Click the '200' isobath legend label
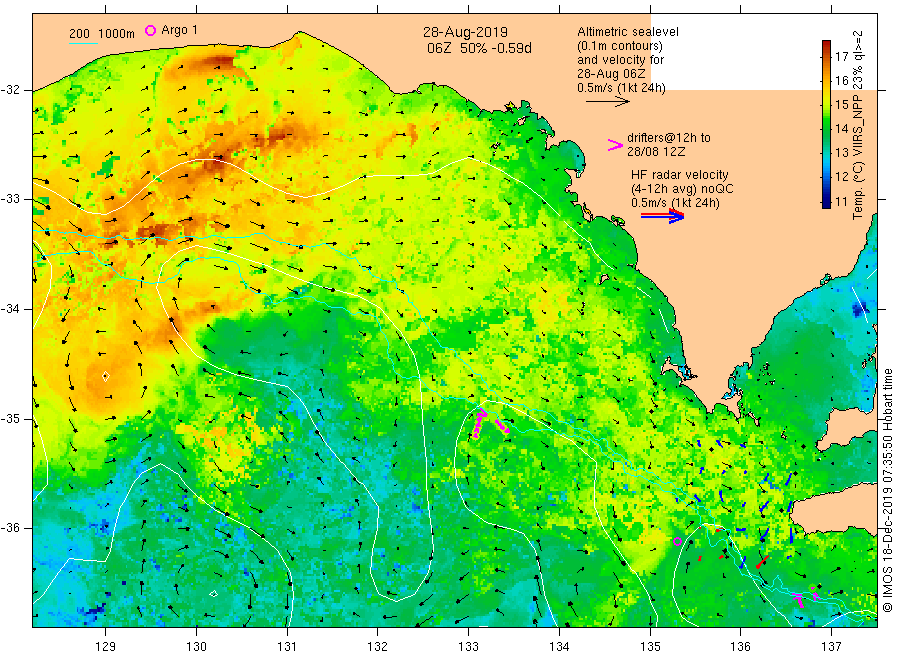Viewport: 900px width, 660px height. pos(79,34)
